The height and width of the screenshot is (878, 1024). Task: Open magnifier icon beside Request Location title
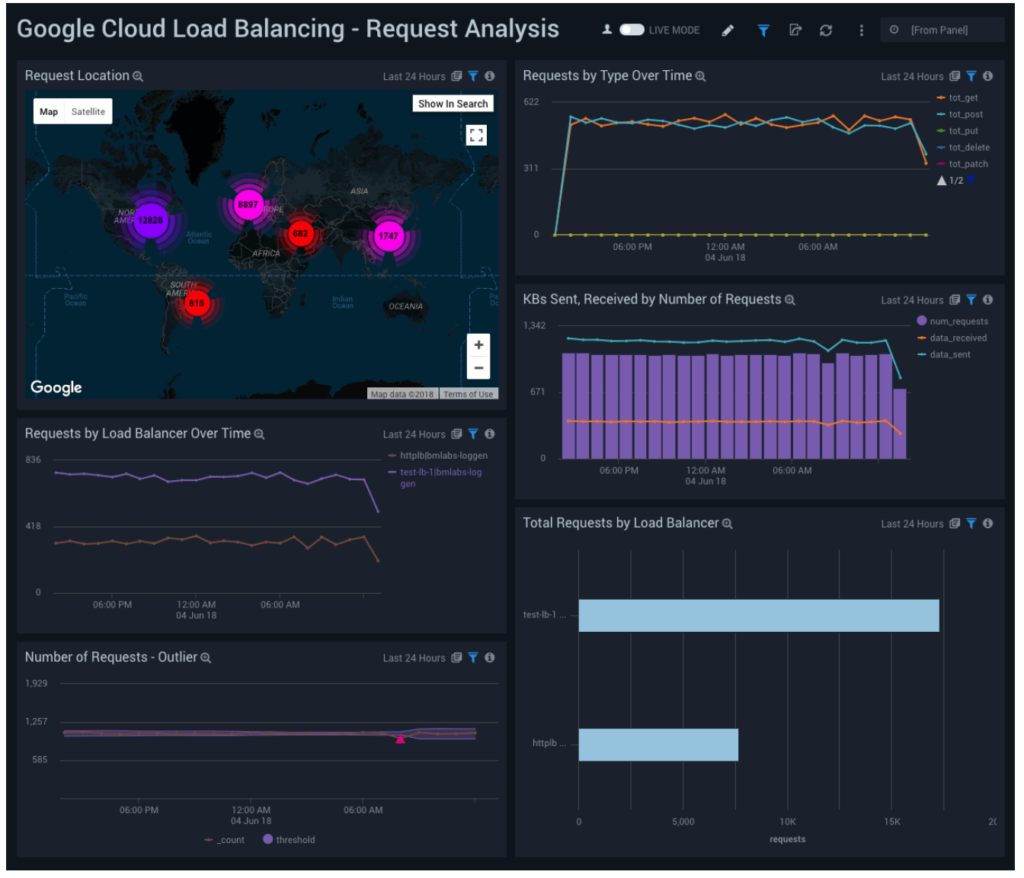138,76
